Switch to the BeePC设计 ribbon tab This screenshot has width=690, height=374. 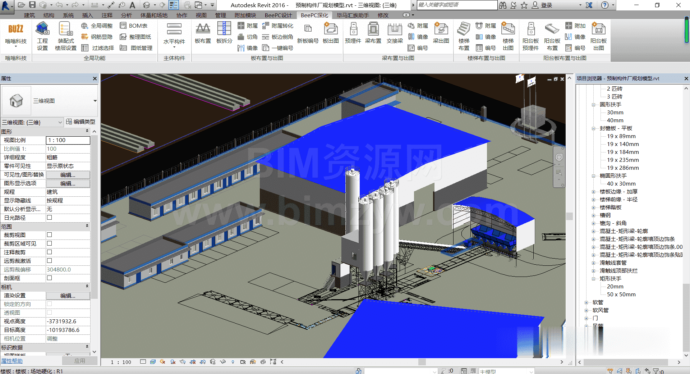pyautogui.click(x=278, y=15)
